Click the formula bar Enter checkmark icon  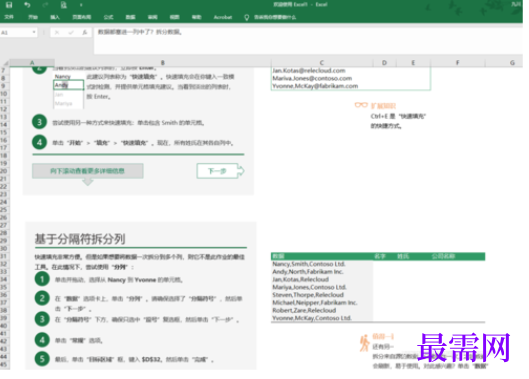[x=71, y=32]
